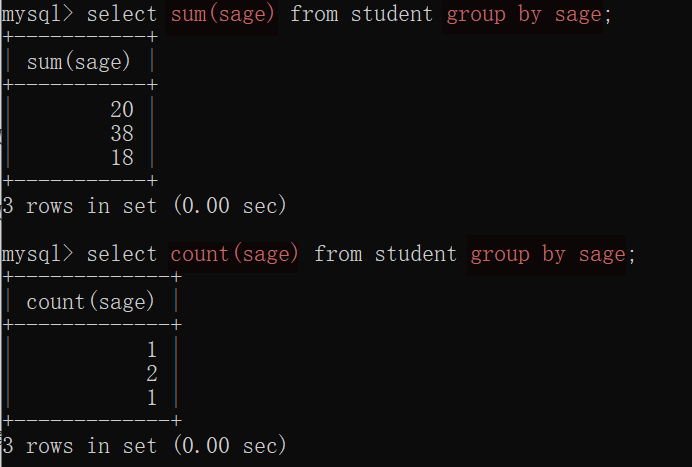Click the last row of count results
Screen dimensions: 692x467
(152, 397)
